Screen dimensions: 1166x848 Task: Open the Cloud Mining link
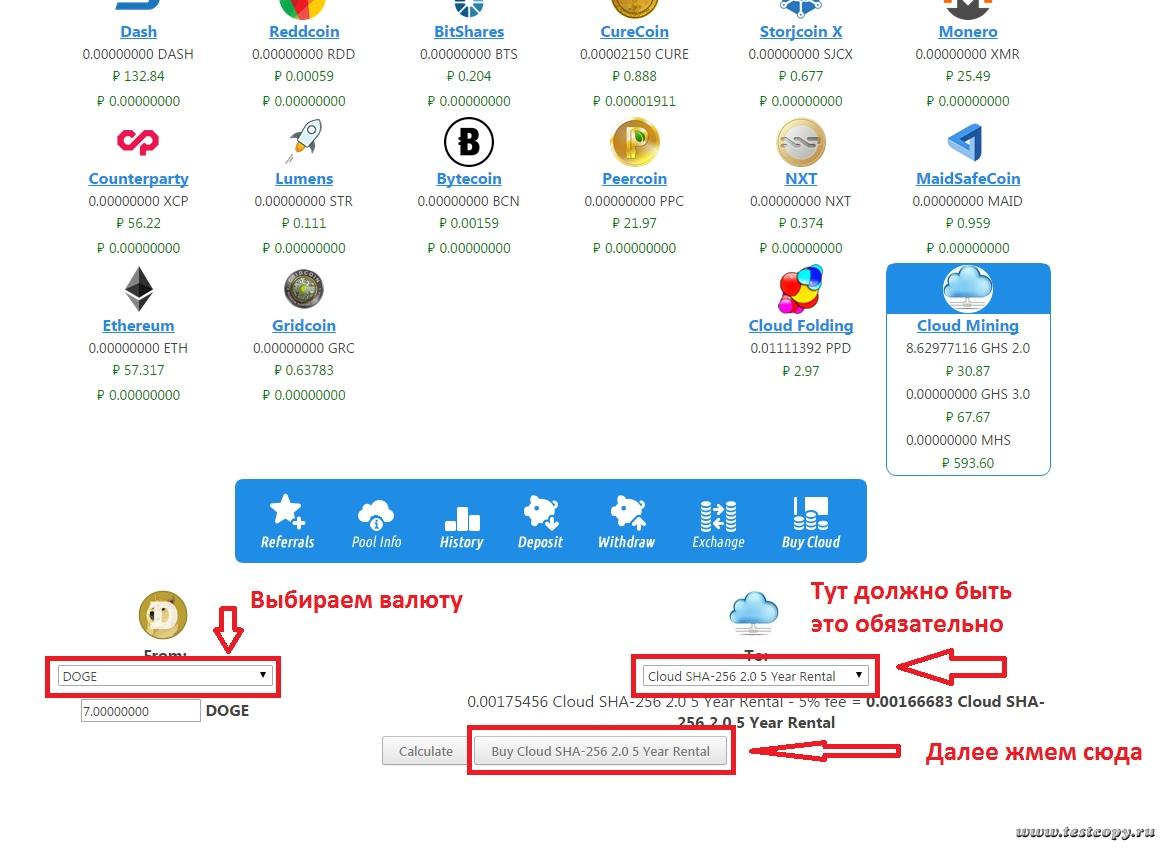[x=967, y=326]
